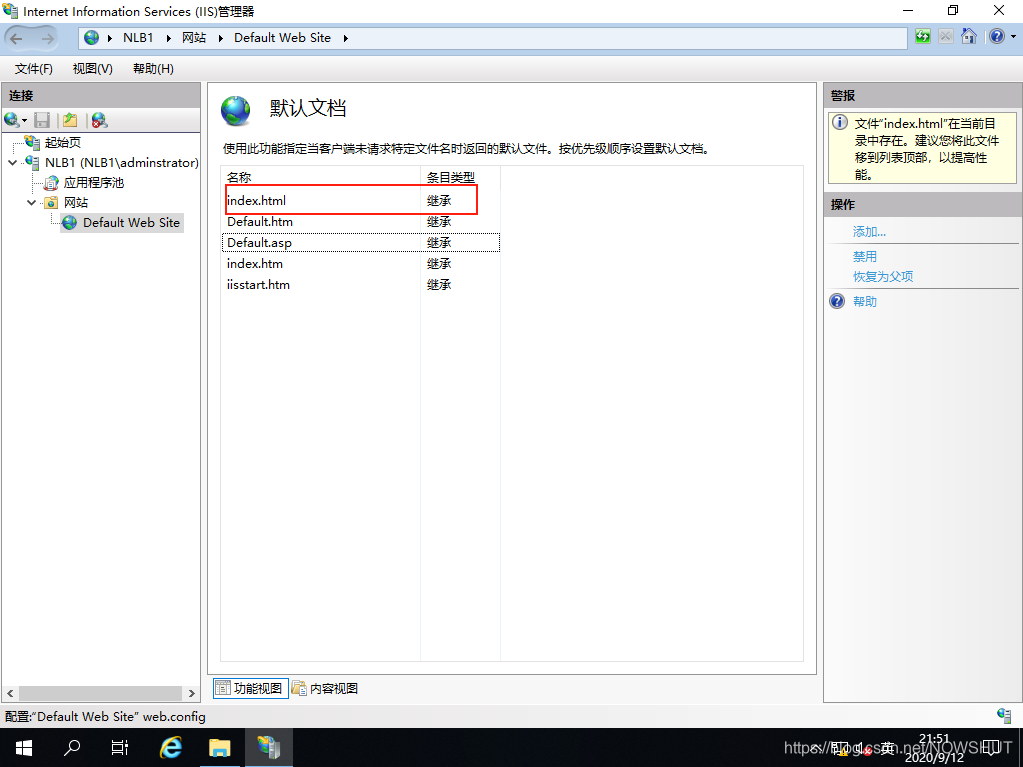Open File Explorer from the taskbar
The width and height of the screenshot is (1023, 767).
point(219,747)
